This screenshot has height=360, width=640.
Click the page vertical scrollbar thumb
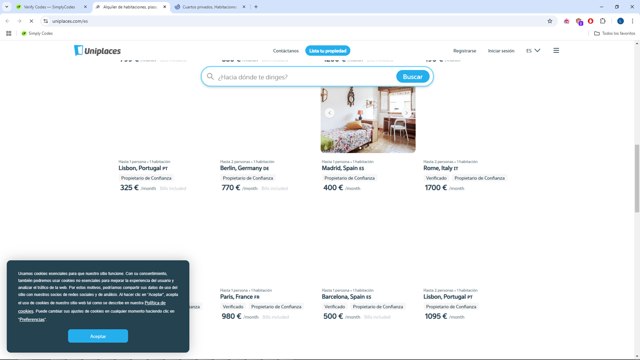(x=636, y=178)
